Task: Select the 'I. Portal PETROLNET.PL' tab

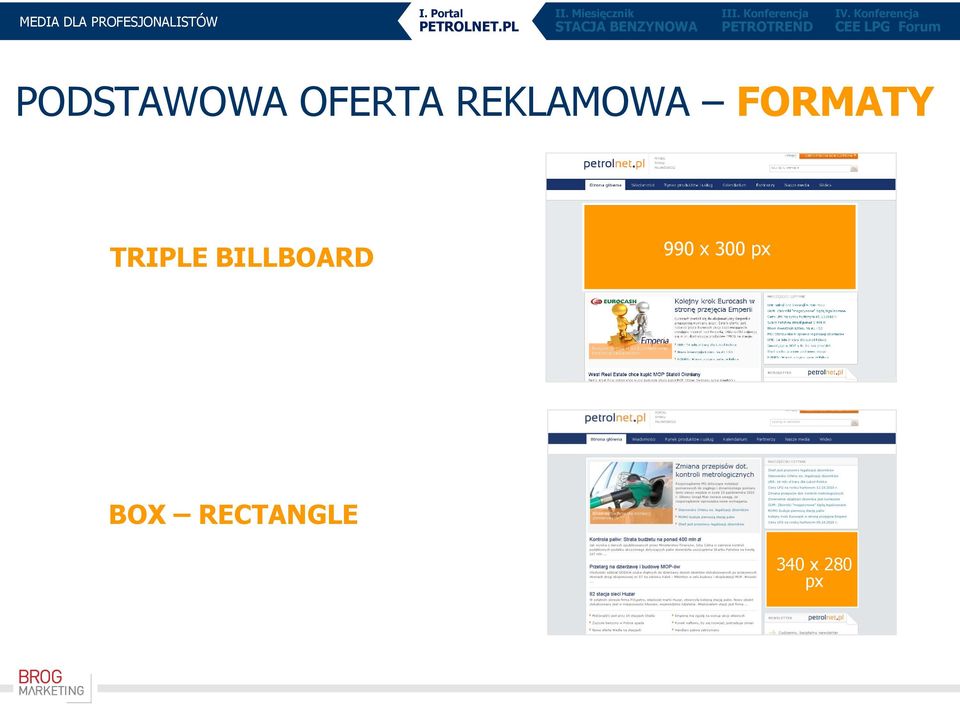Action: pyautogui.click(x=468, y=20)
